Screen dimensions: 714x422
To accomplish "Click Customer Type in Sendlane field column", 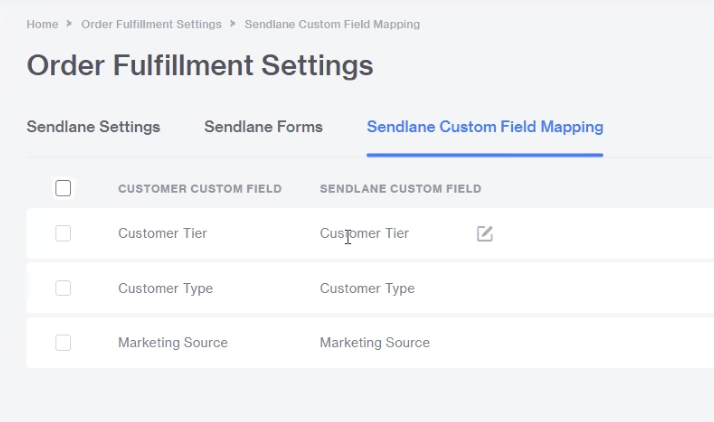I will pos(367,289).
